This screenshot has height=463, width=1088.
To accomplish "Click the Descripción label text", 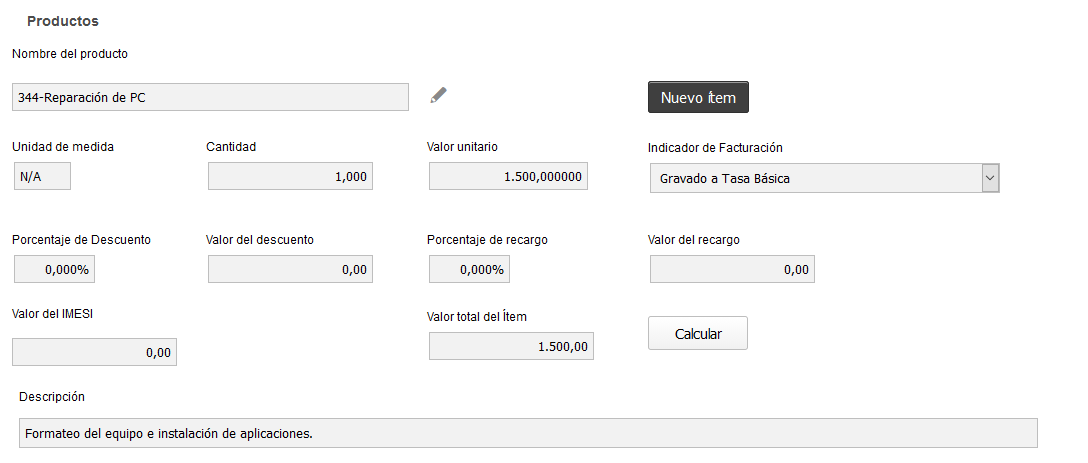I will 52,396.
